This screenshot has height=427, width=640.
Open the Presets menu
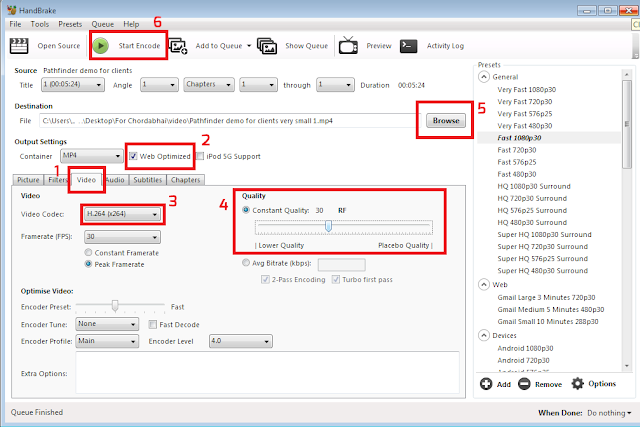[x=70, y=24]
